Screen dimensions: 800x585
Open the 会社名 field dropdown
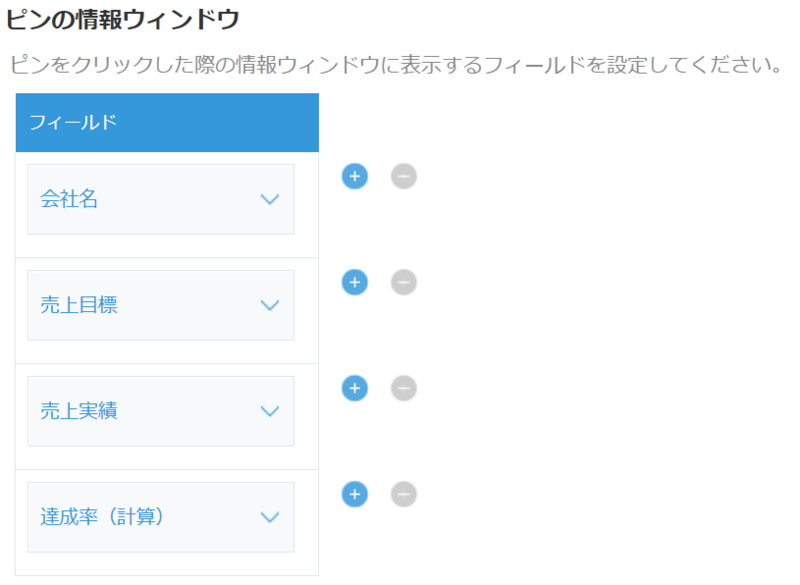coord(160,199)
